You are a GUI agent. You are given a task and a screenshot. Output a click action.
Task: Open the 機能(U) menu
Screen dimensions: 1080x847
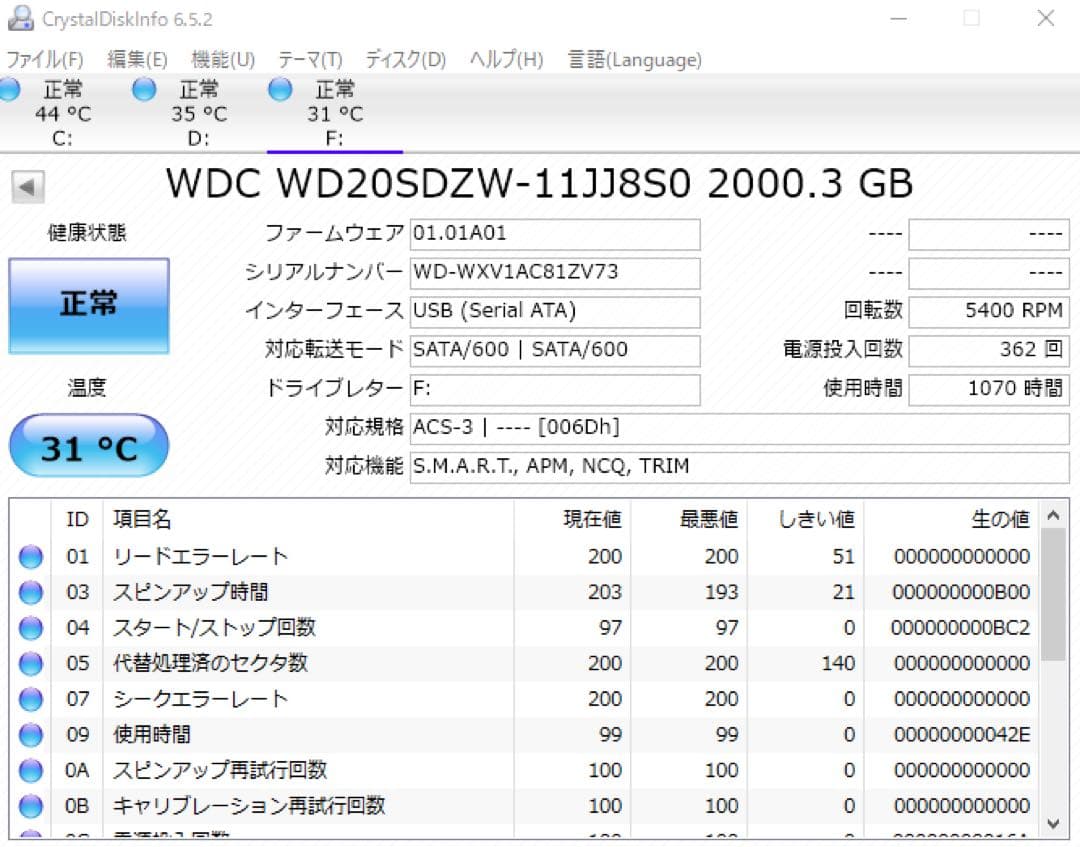click(222, 60)
